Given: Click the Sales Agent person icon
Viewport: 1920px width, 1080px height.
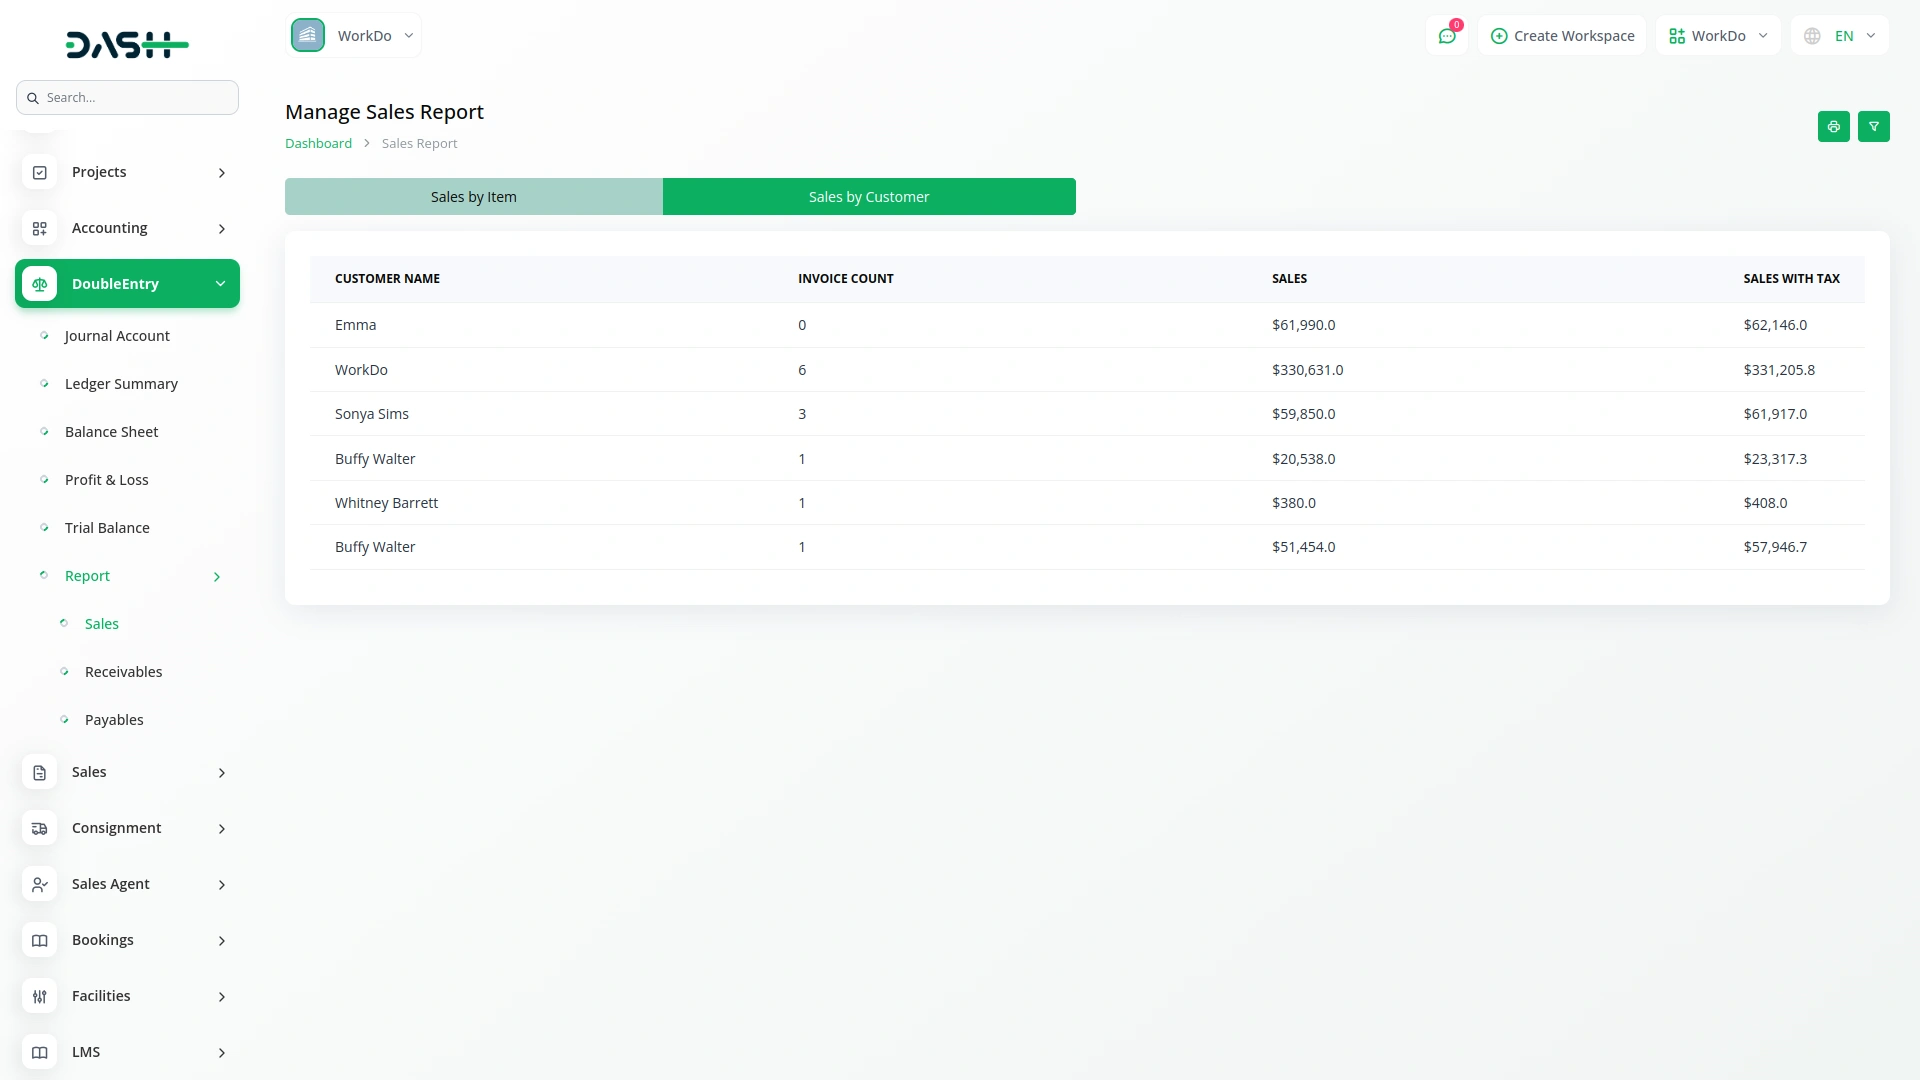Looking at the screenshot, I should tap(40, 884).
